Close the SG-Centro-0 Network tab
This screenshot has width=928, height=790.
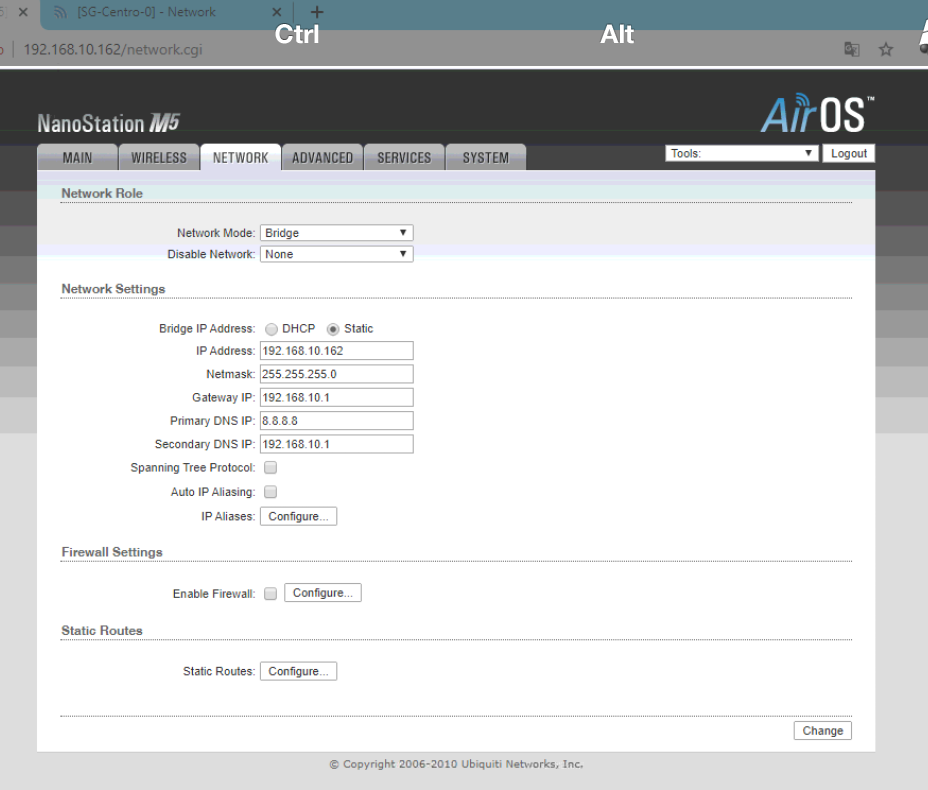276,12
